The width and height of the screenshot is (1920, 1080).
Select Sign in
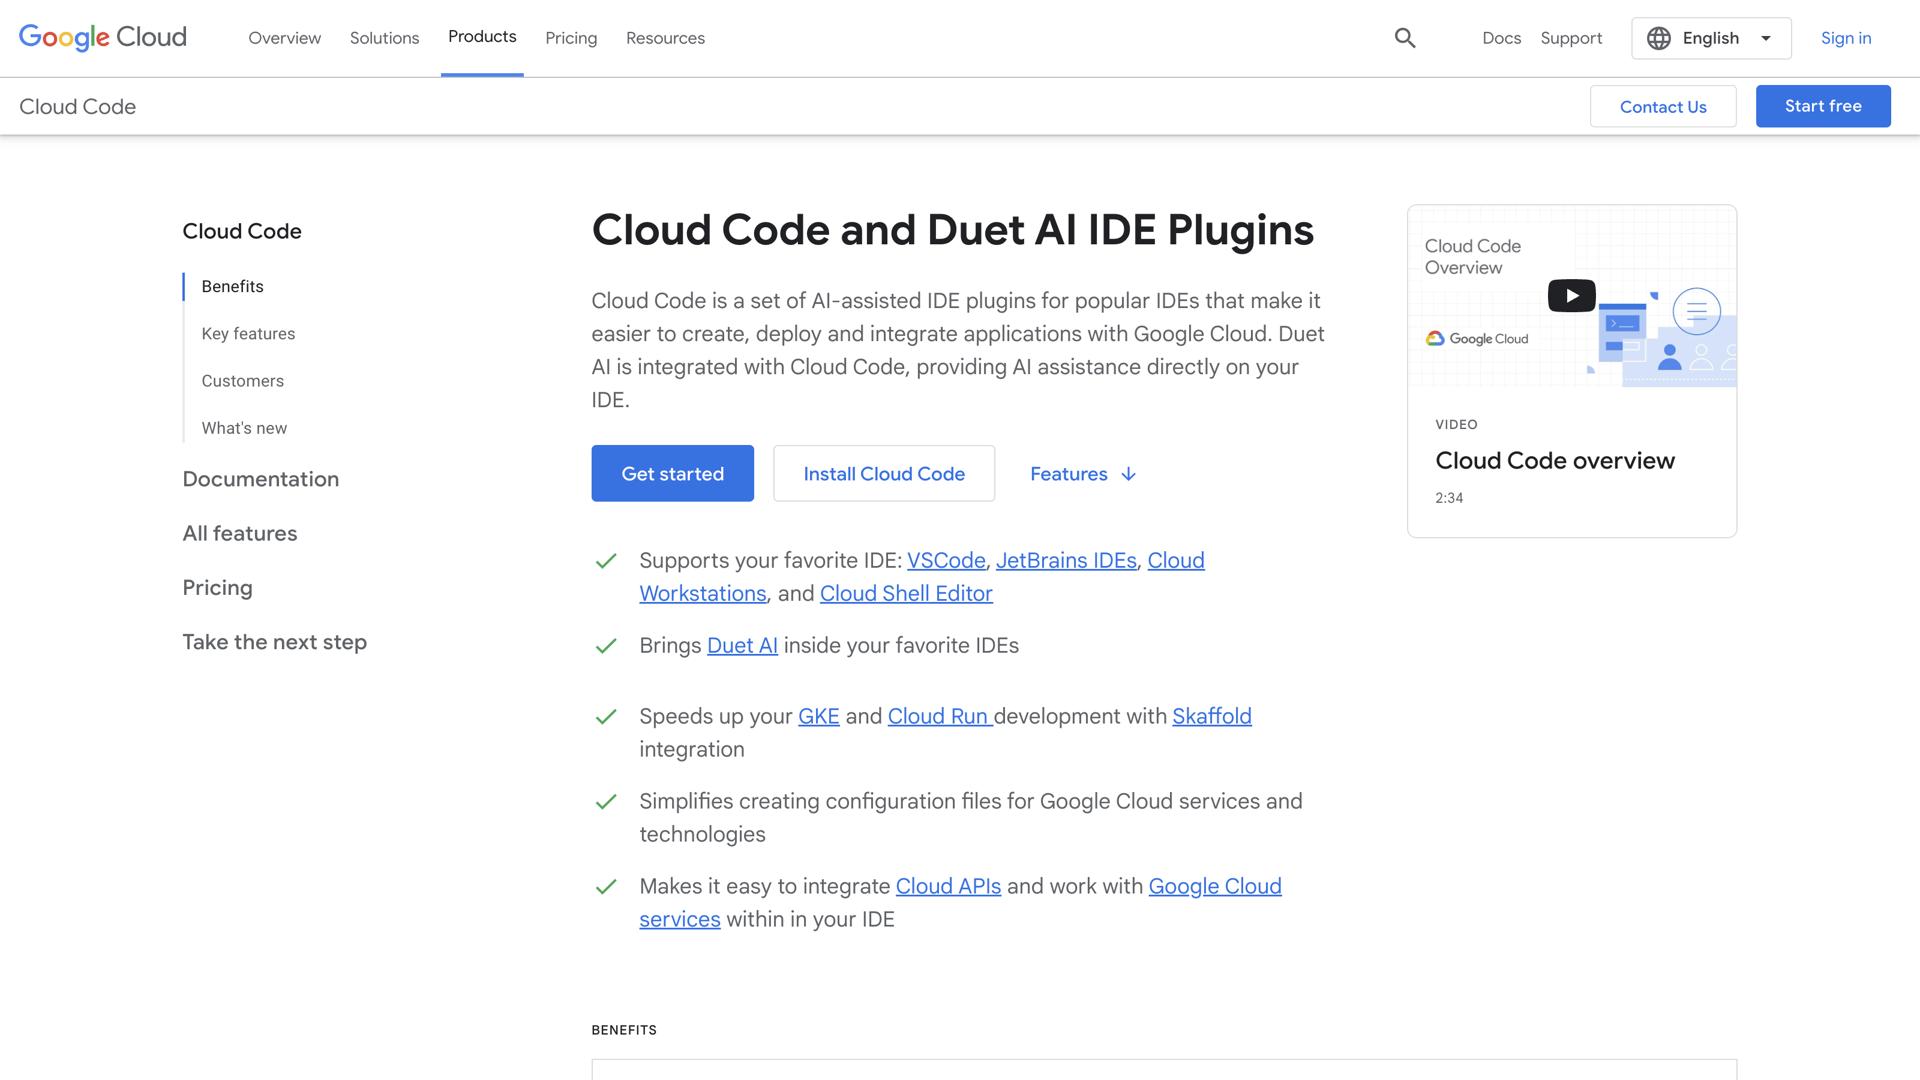pyautogui.click(x=1846, y=37)
